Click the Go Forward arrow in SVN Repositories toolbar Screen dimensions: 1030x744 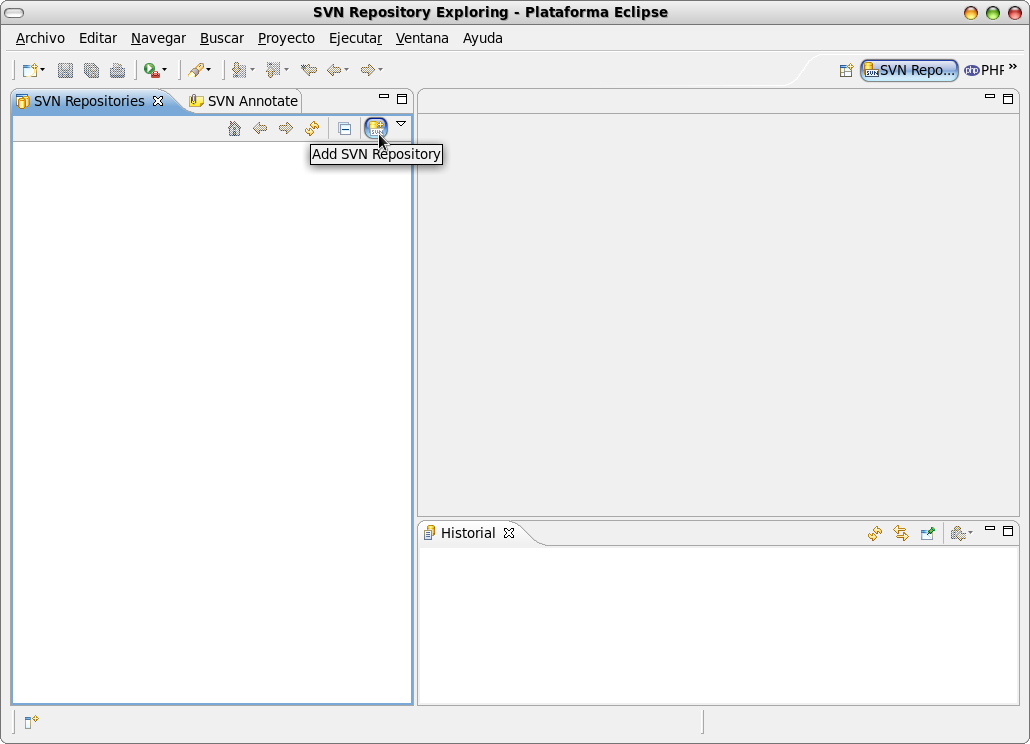coord(285,128)
